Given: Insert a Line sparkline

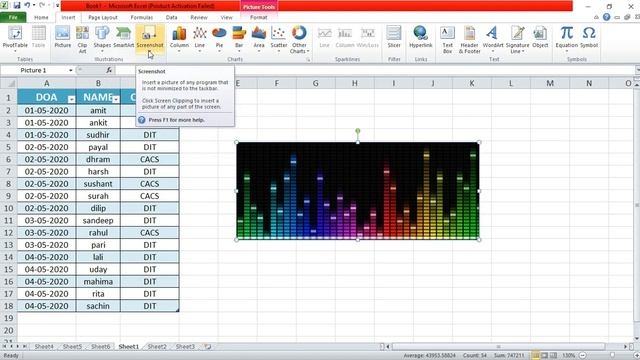Looking at the screenshot, I should [x=324, y=38].
